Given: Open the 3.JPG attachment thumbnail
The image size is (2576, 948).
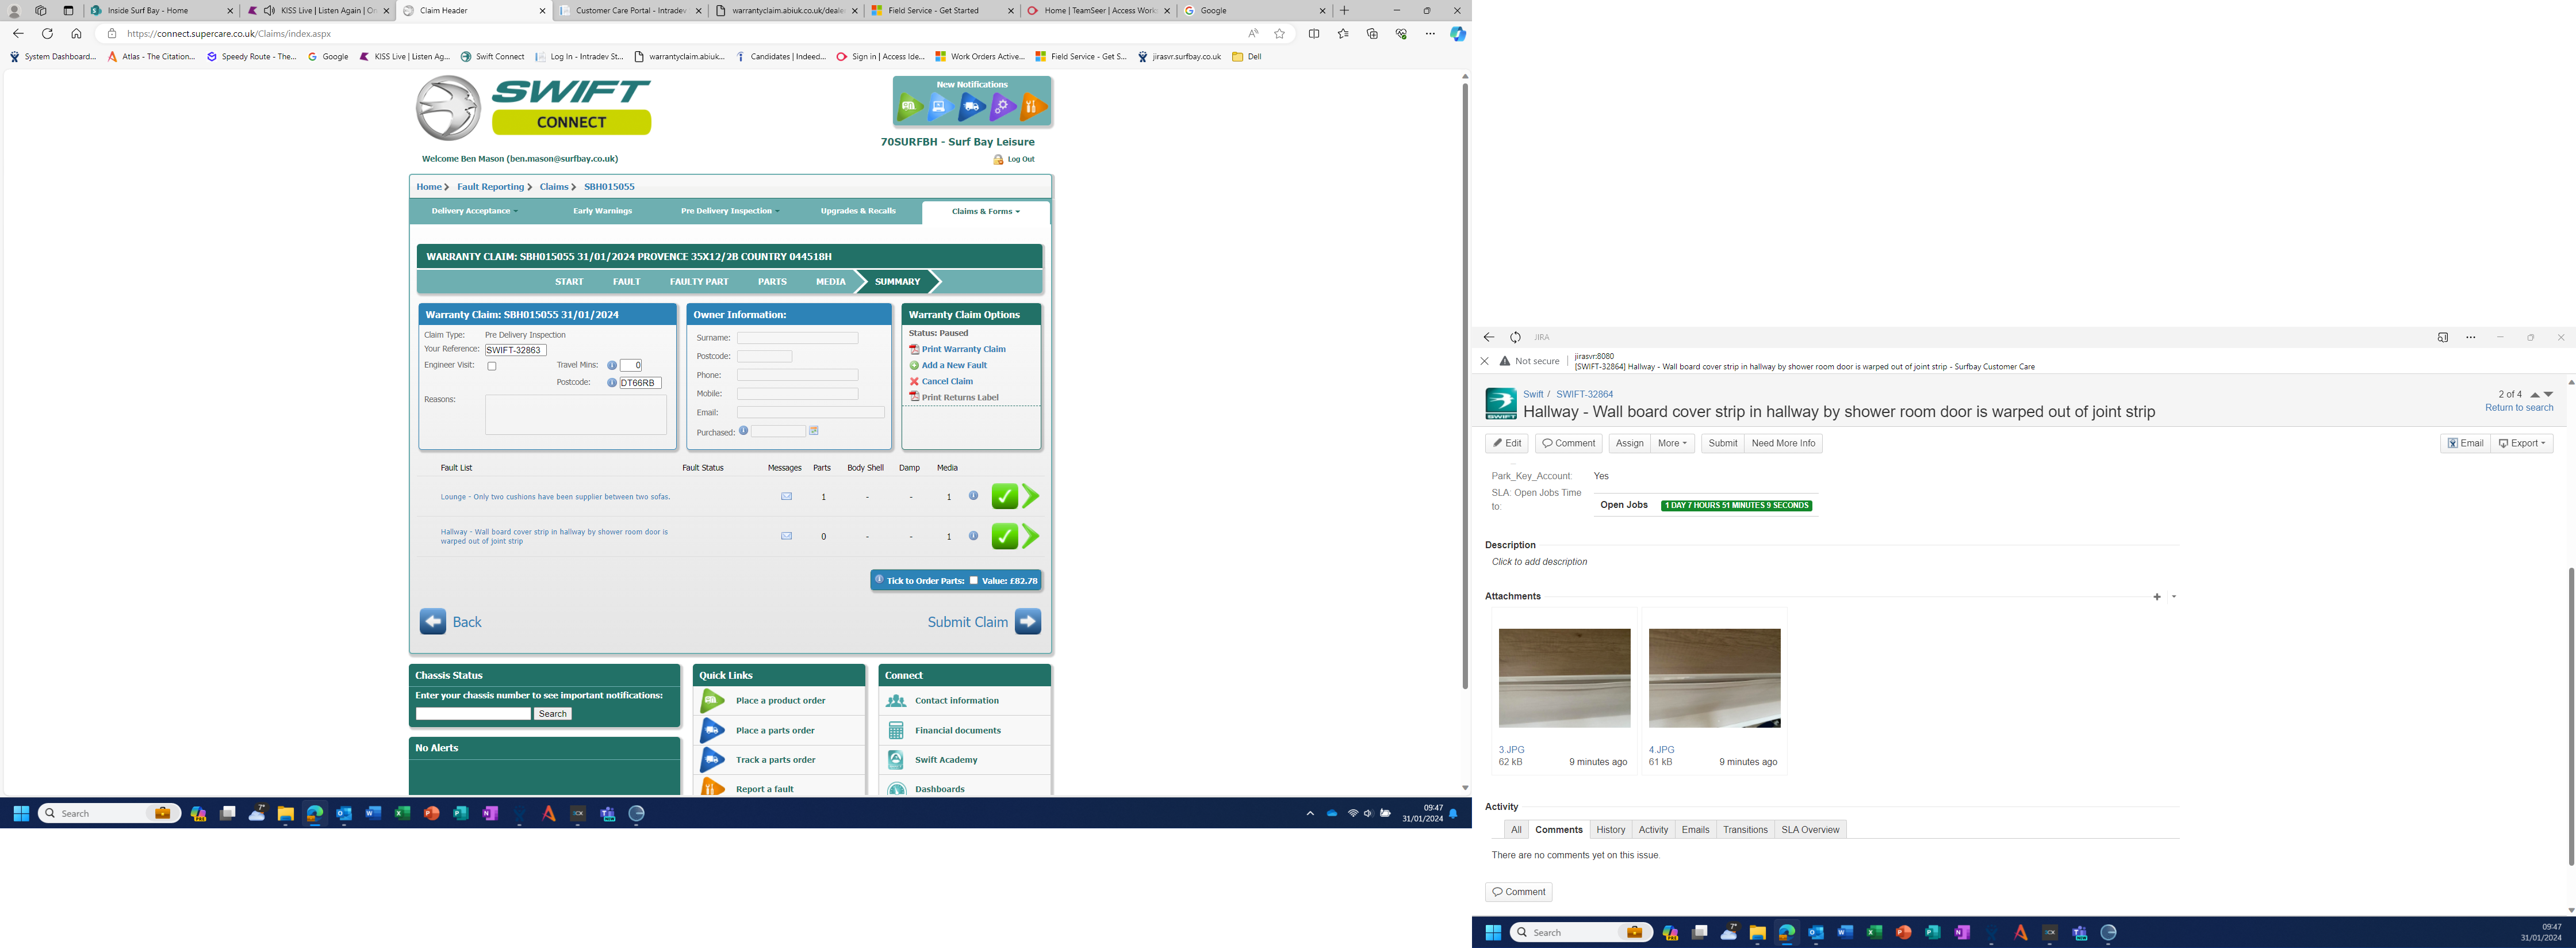Looking at the screenshot, I should coord(1564,678).
